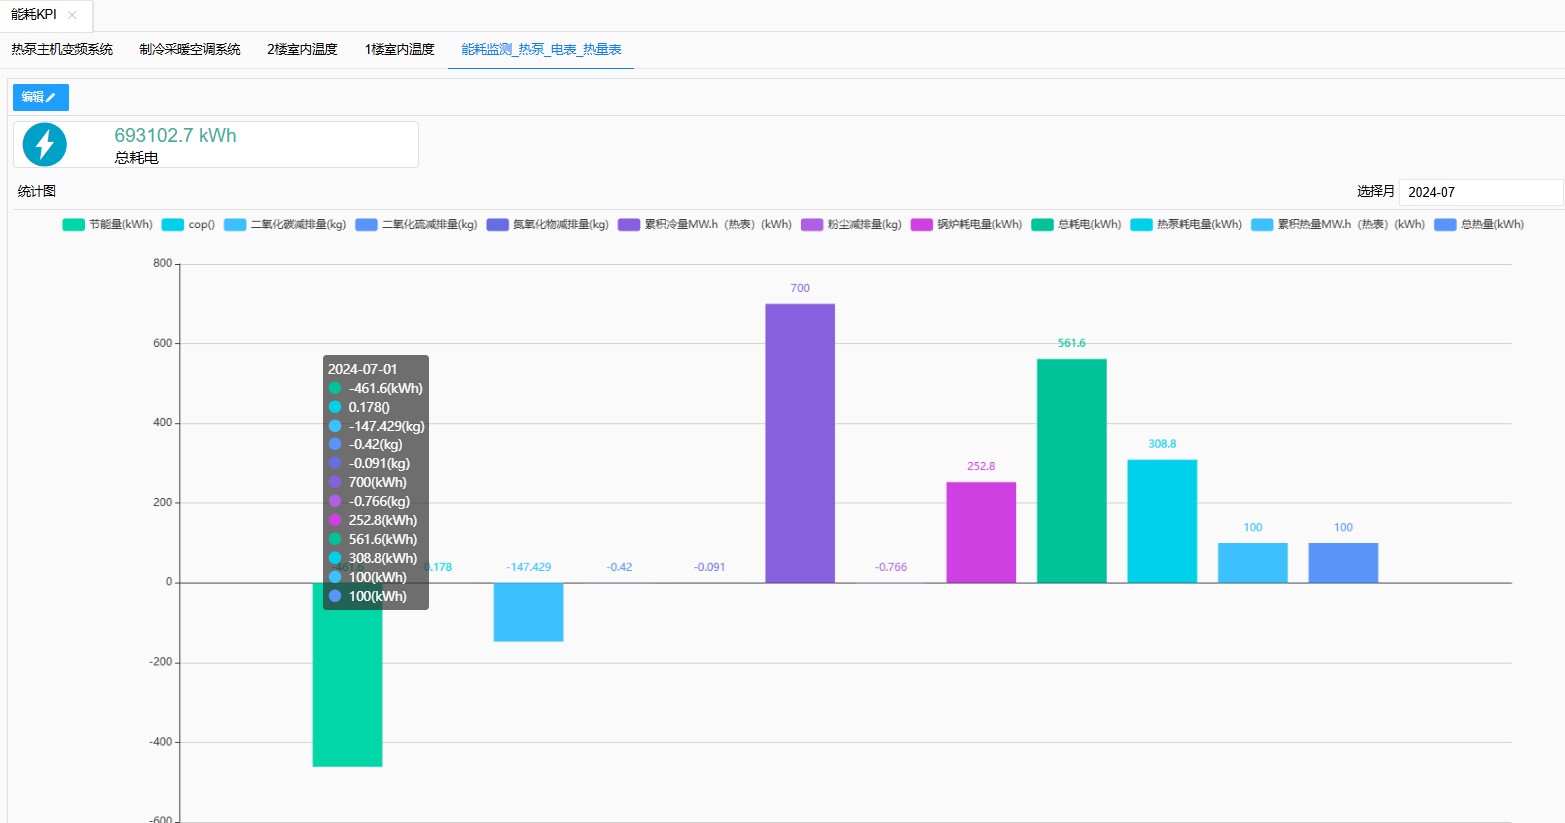The width and height of the screenshot is (1565, 823).
Task: Go to 1楼室内温度 tab
Action: coord(399,49)
